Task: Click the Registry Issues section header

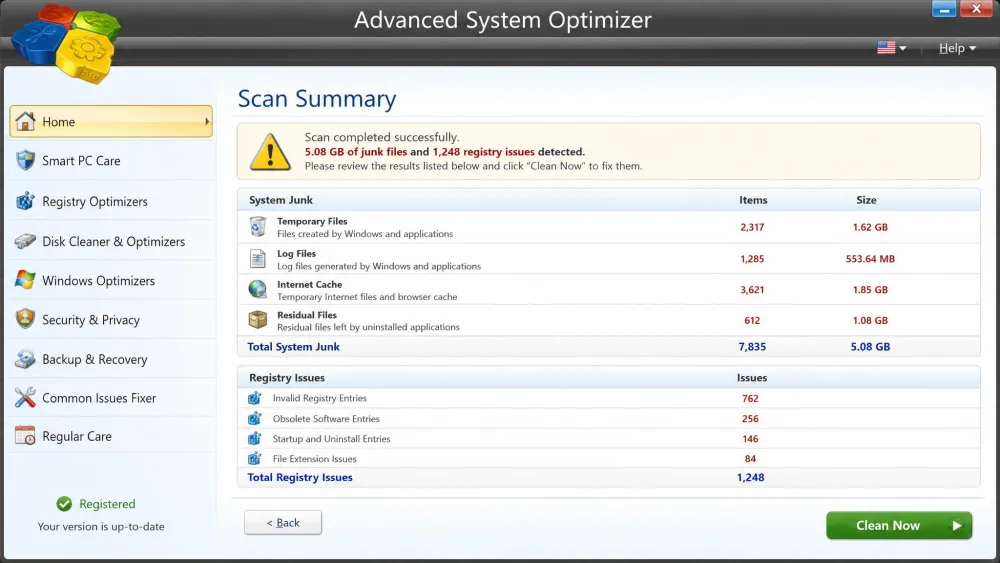Action: click(x=287, y=377)
